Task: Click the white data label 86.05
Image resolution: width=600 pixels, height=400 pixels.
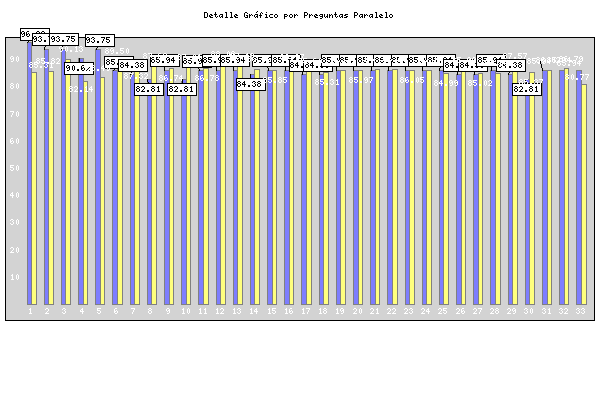Action: [x=412, y=80]
